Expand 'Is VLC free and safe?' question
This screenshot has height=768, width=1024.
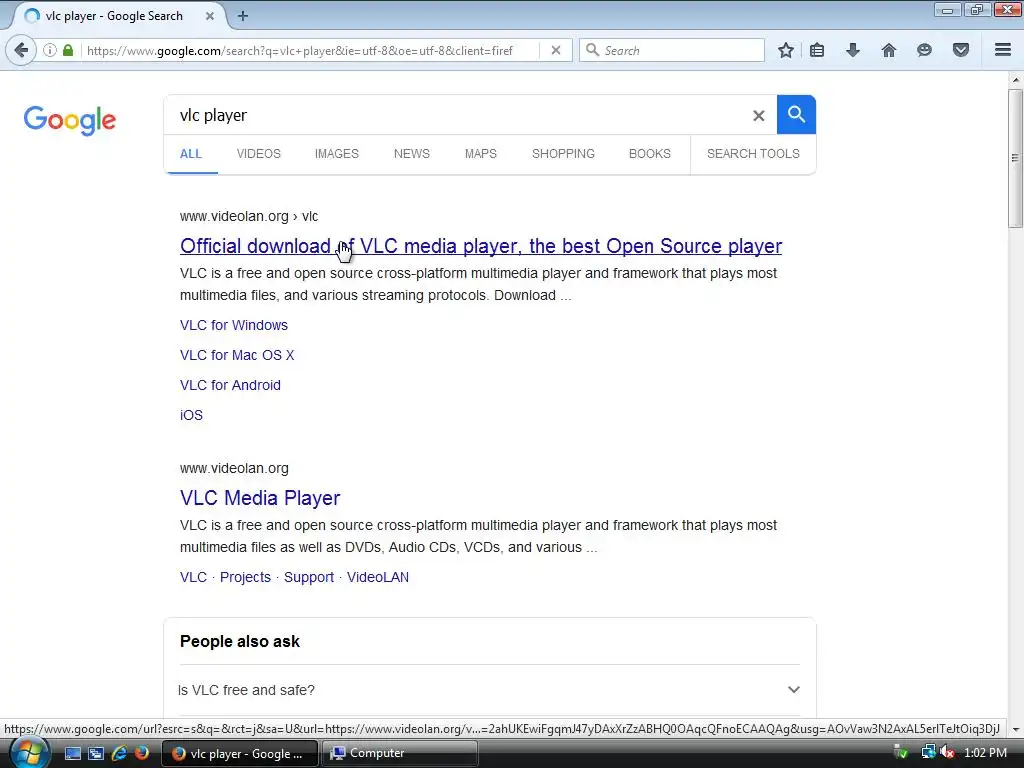488,690
